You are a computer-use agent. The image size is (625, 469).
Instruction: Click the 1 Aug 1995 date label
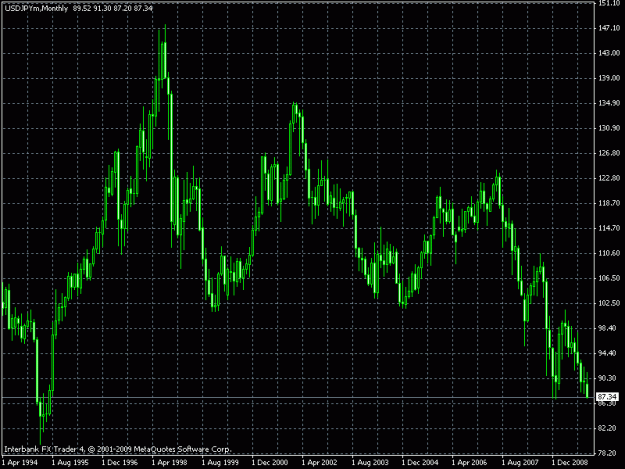70,463
